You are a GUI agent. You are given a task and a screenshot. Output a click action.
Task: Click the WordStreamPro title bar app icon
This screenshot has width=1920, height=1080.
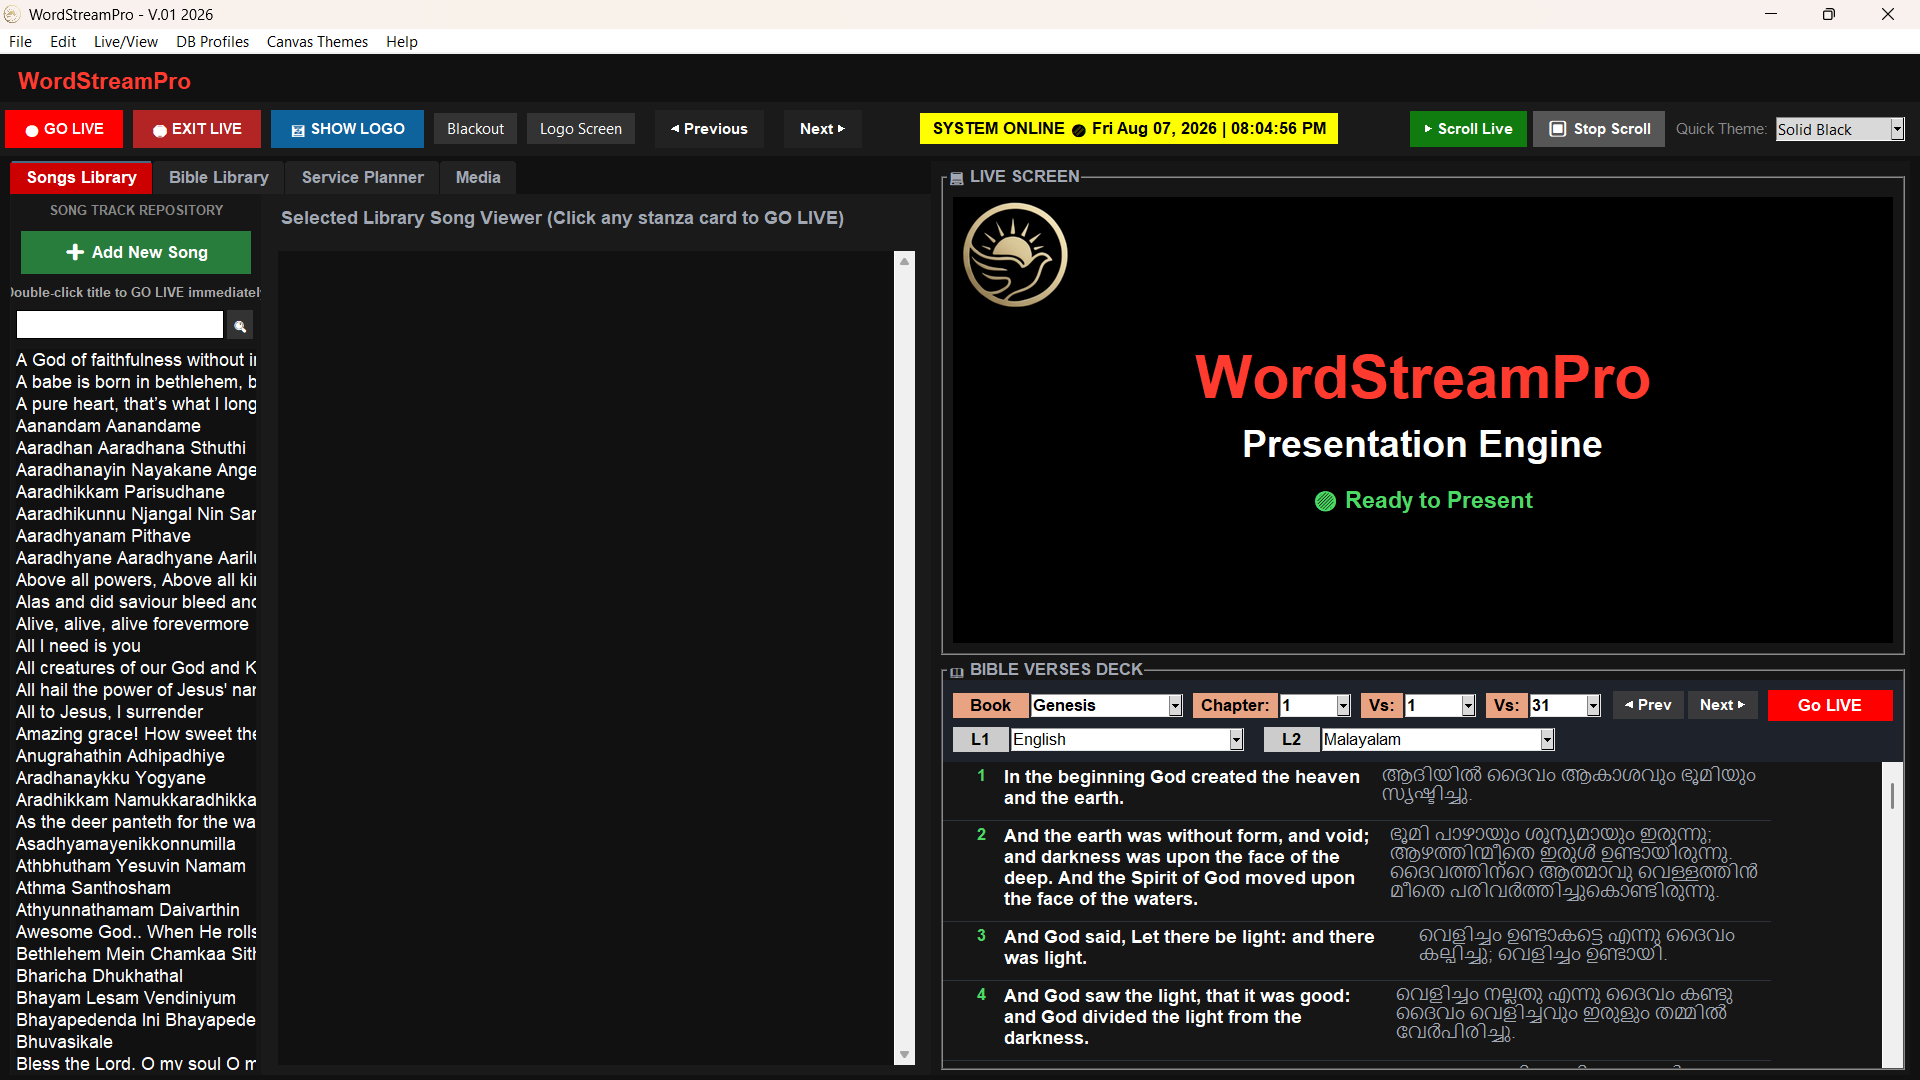[x=12, y=14]
